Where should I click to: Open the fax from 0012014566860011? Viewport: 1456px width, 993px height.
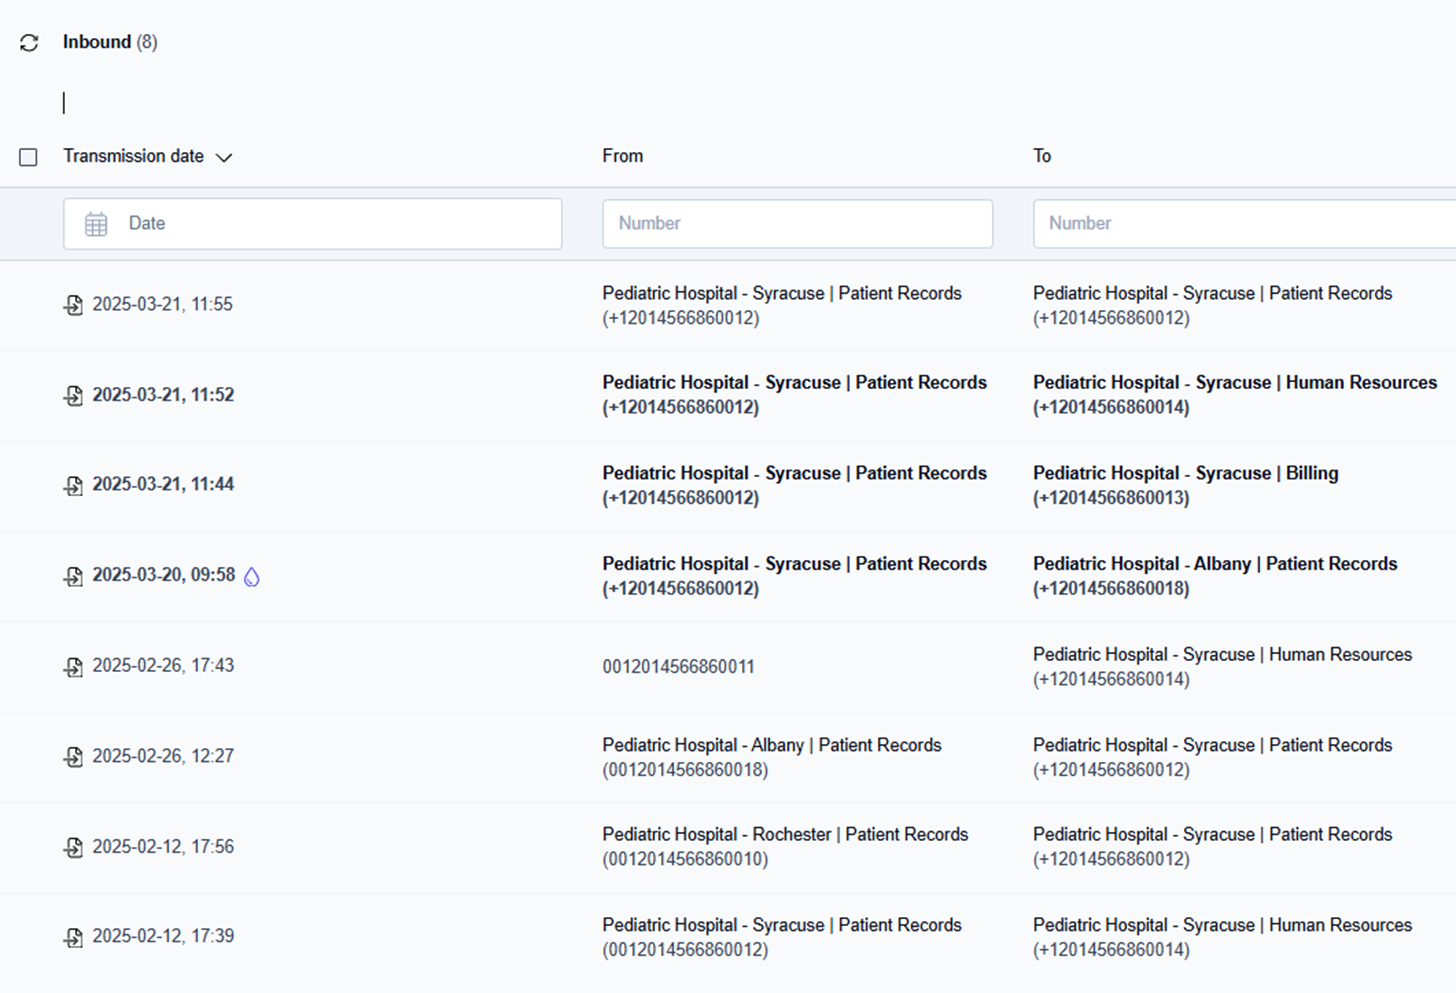tap(678, 667)
